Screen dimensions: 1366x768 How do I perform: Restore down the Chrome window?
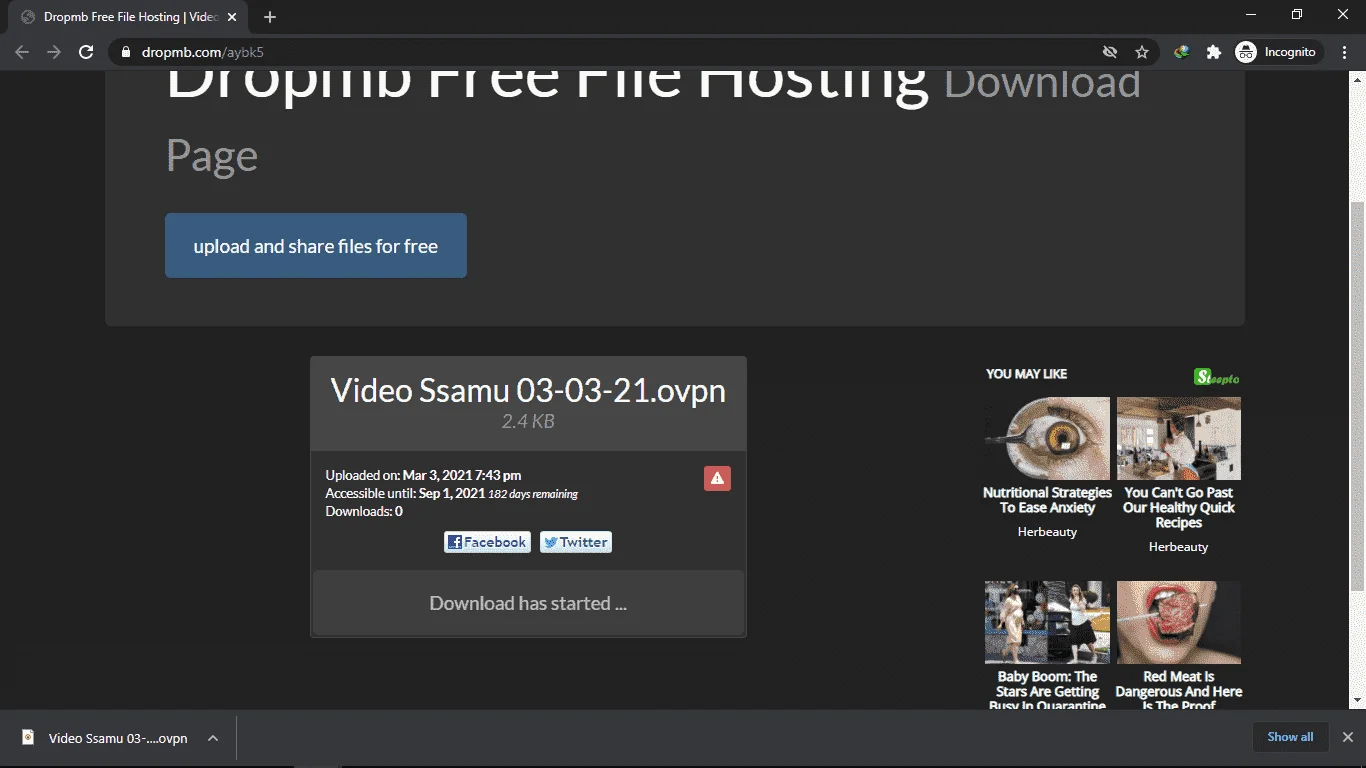pyautogui.click(x=1297, y=14)
